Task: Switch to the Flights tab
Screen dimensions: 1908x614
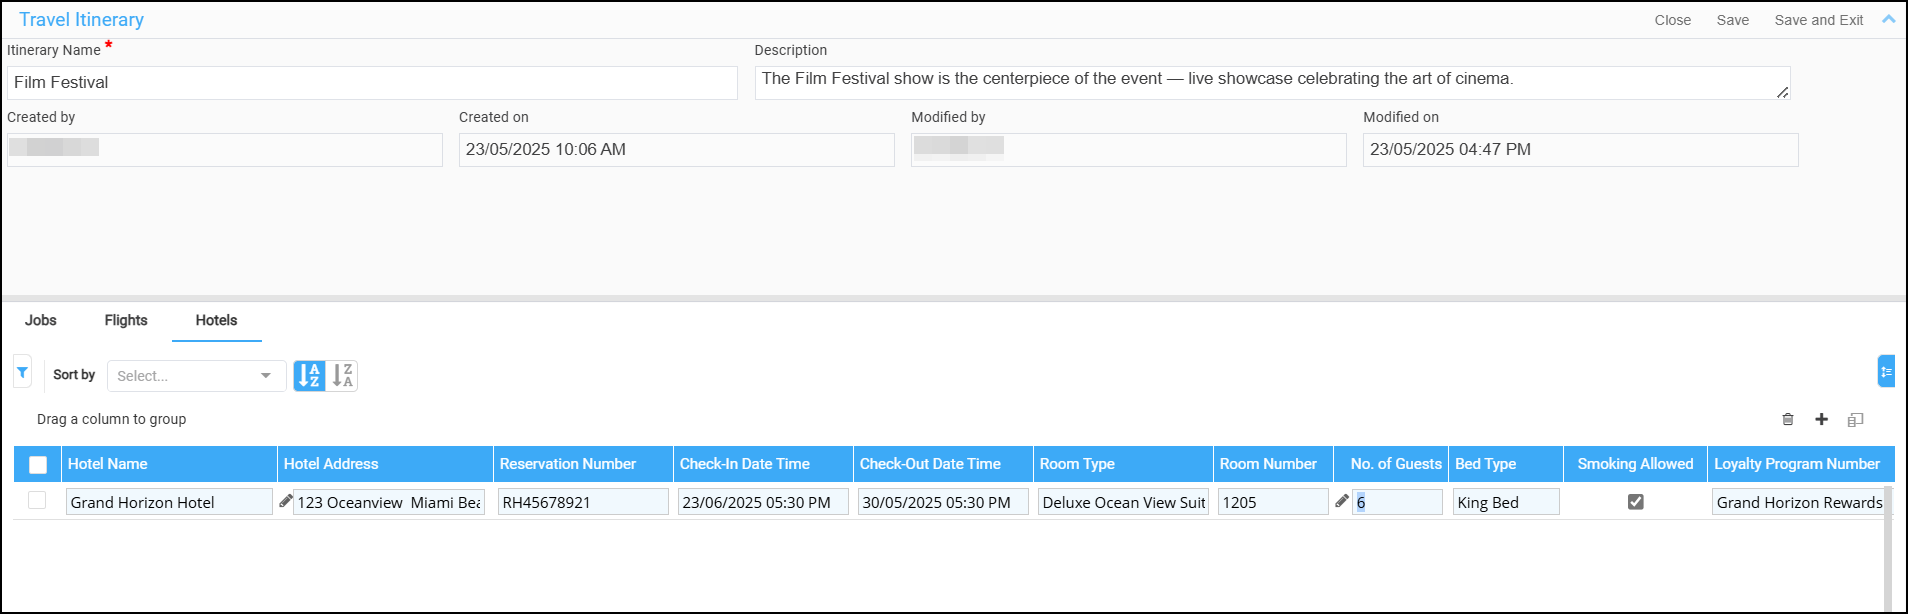Action: coord(126,320)
